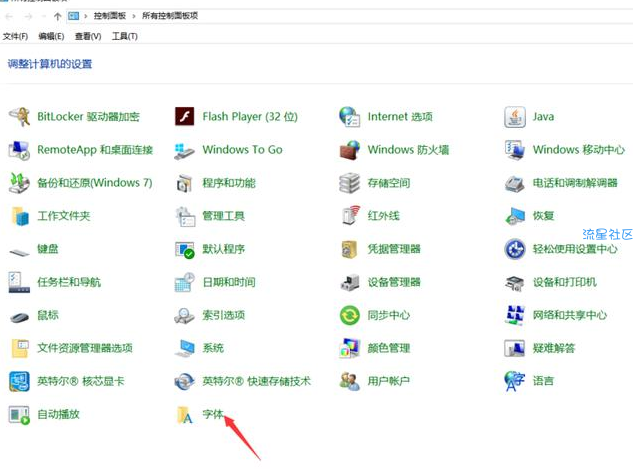Click the 默认程序 icon
Image resolution: width=633 pixels, height=469 pixels.
click(x=185, y=250)
